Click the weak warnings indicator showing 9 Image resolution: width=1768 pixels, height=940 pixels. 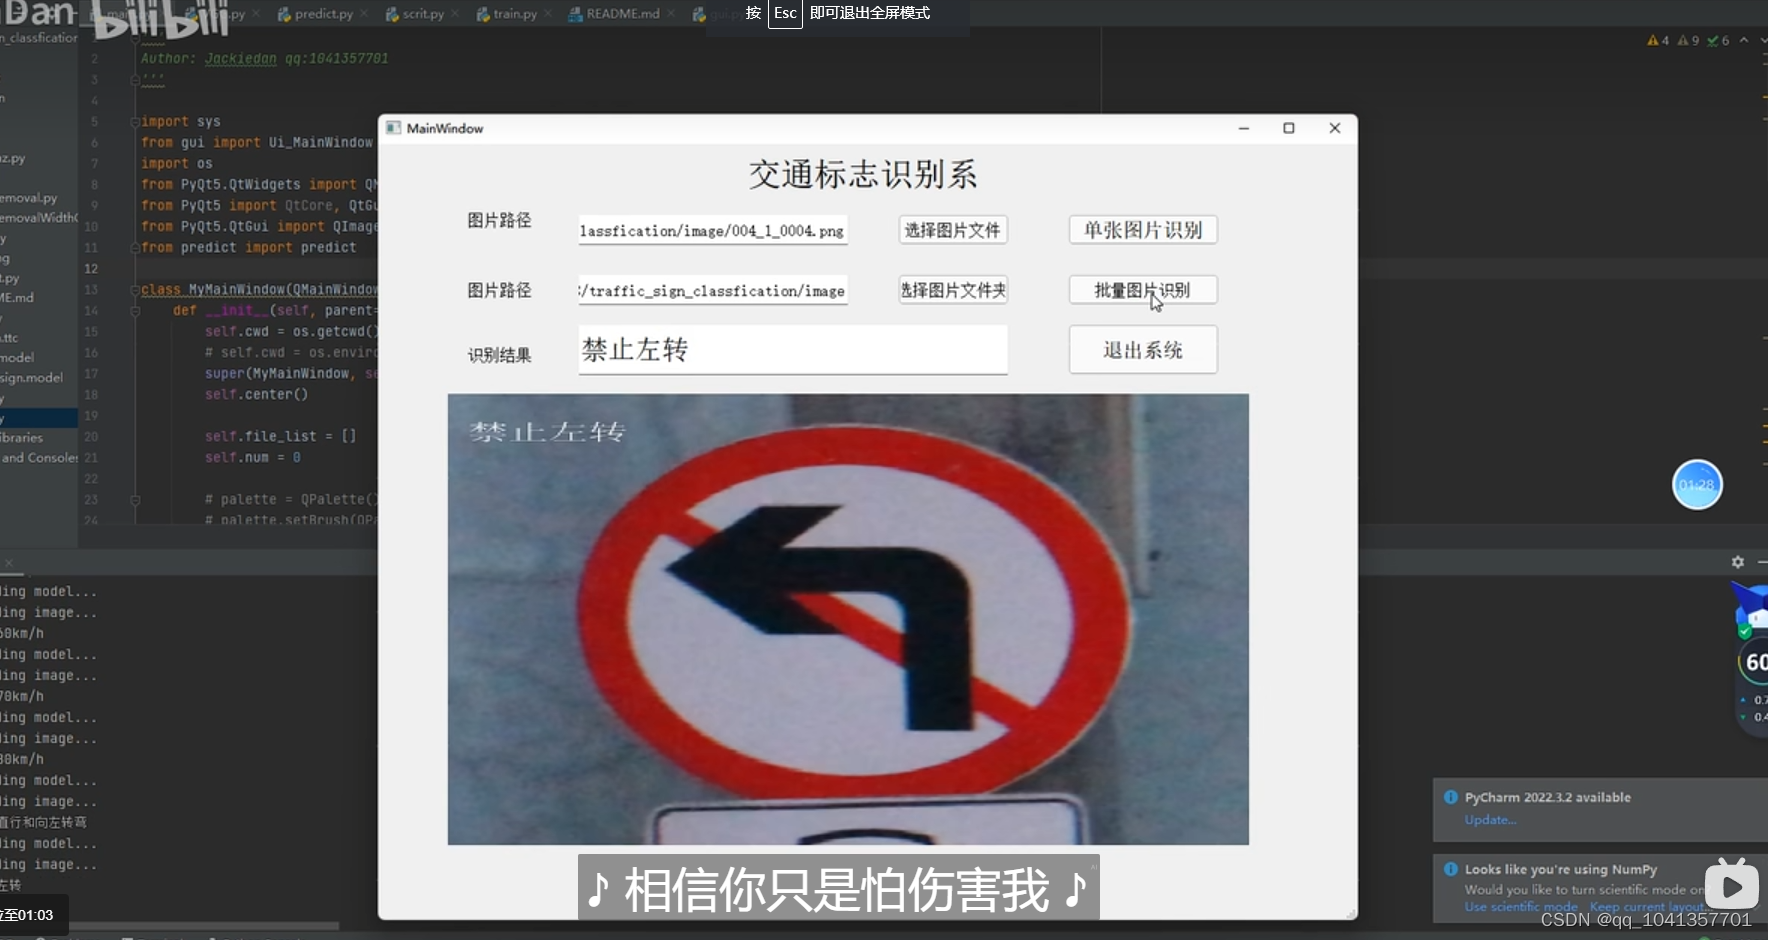click(1688, 41)
